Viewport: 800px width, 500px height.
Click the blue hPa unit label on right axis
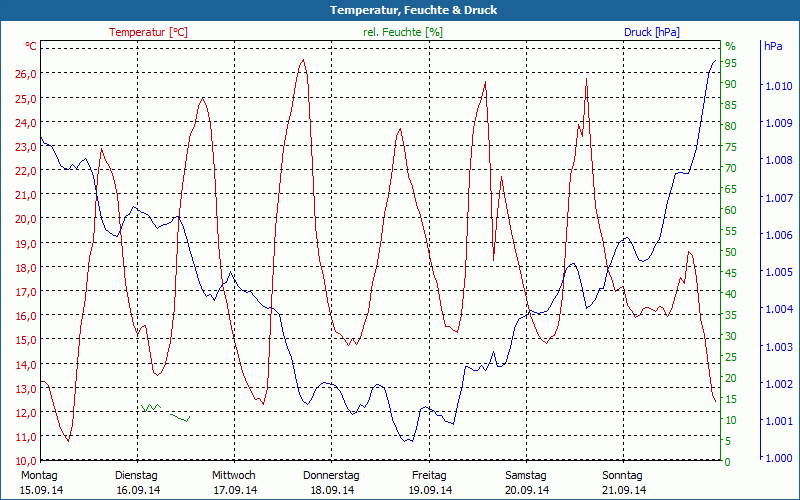773,46
